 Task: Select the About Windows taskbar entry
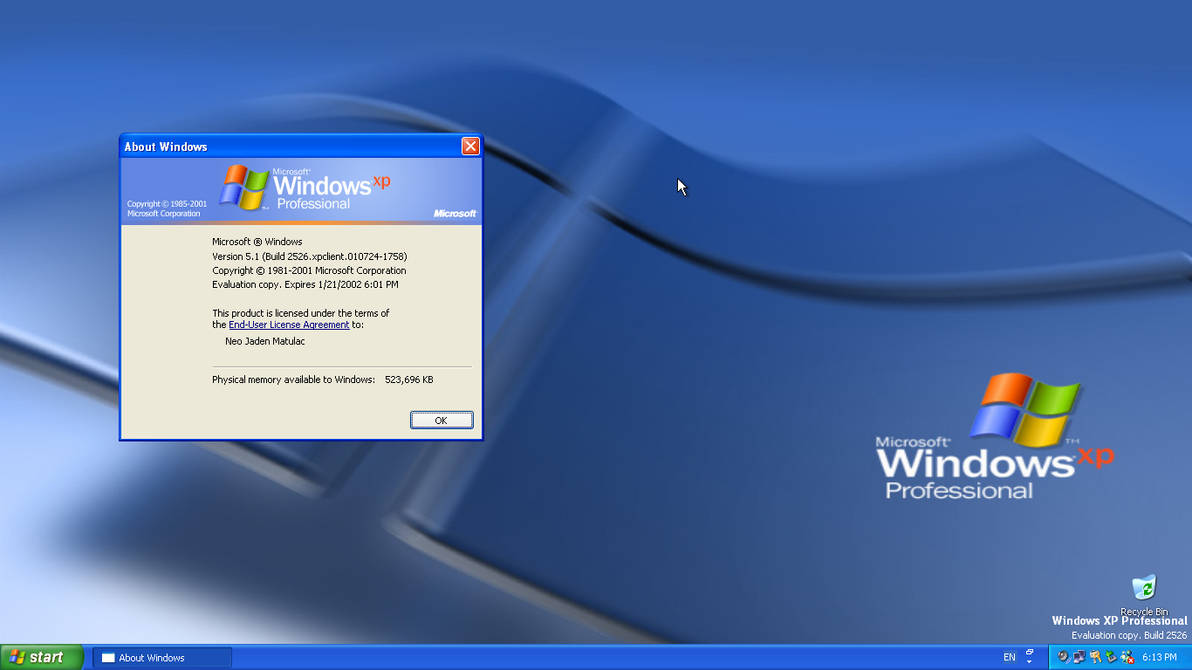(x=160, y=657)
